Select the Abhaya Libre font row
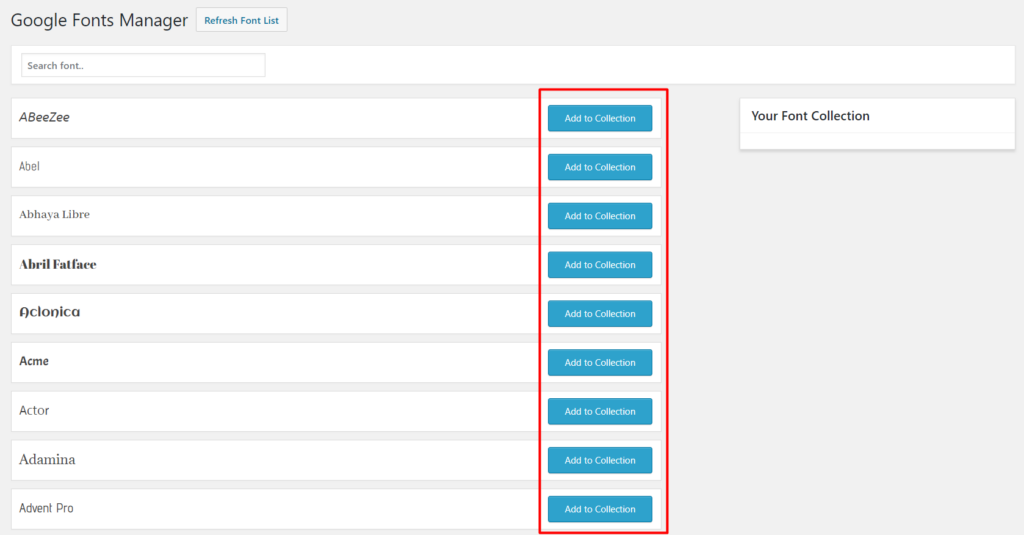 pos(336,216)
